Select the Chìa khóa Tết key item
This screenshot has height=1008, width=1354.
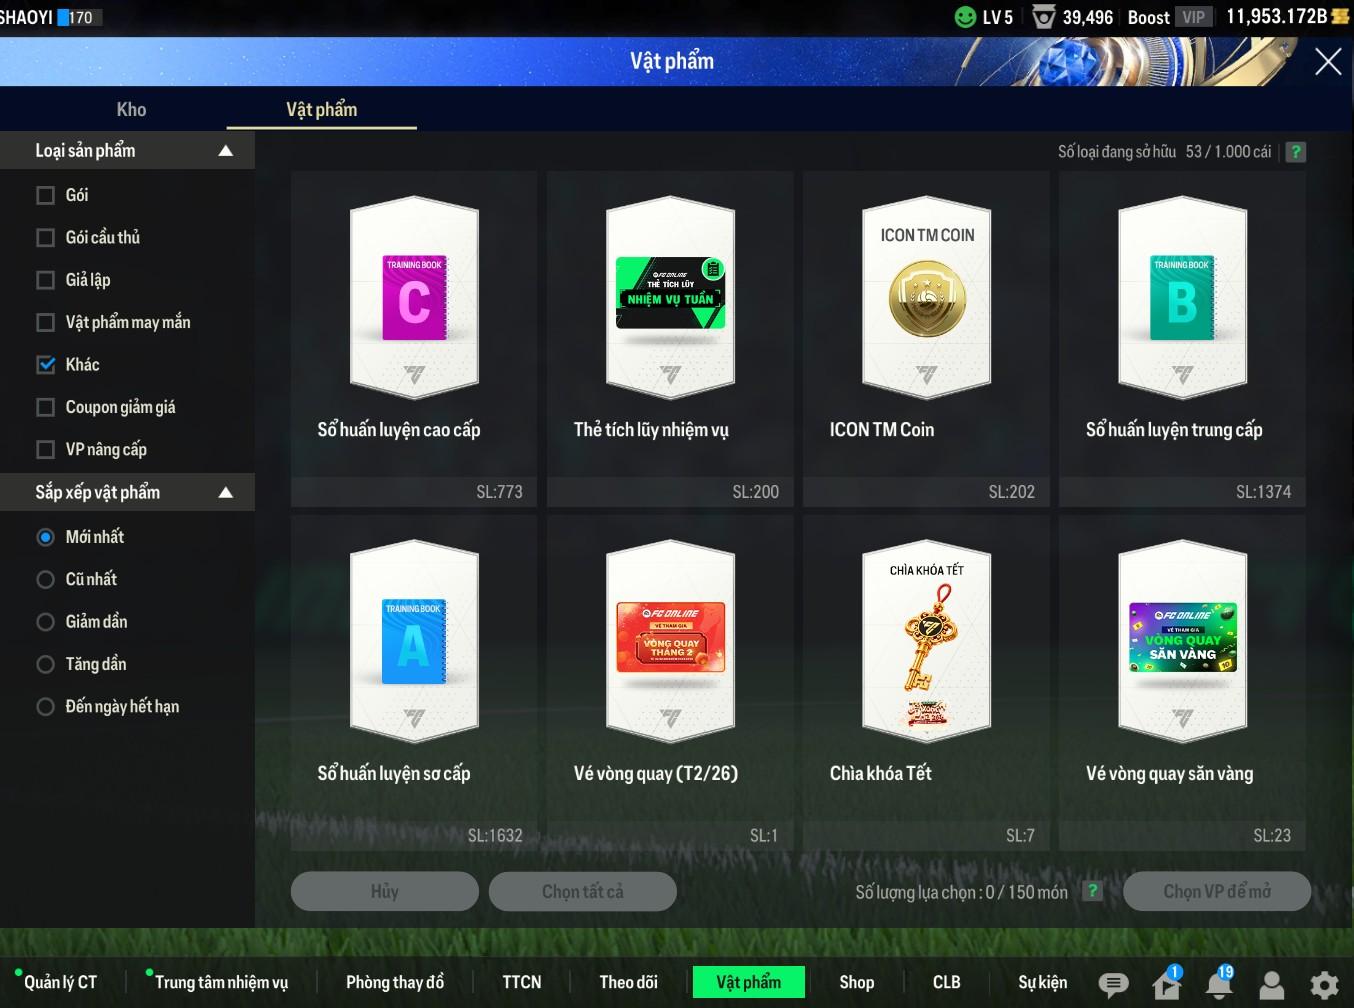click(926, 682)
